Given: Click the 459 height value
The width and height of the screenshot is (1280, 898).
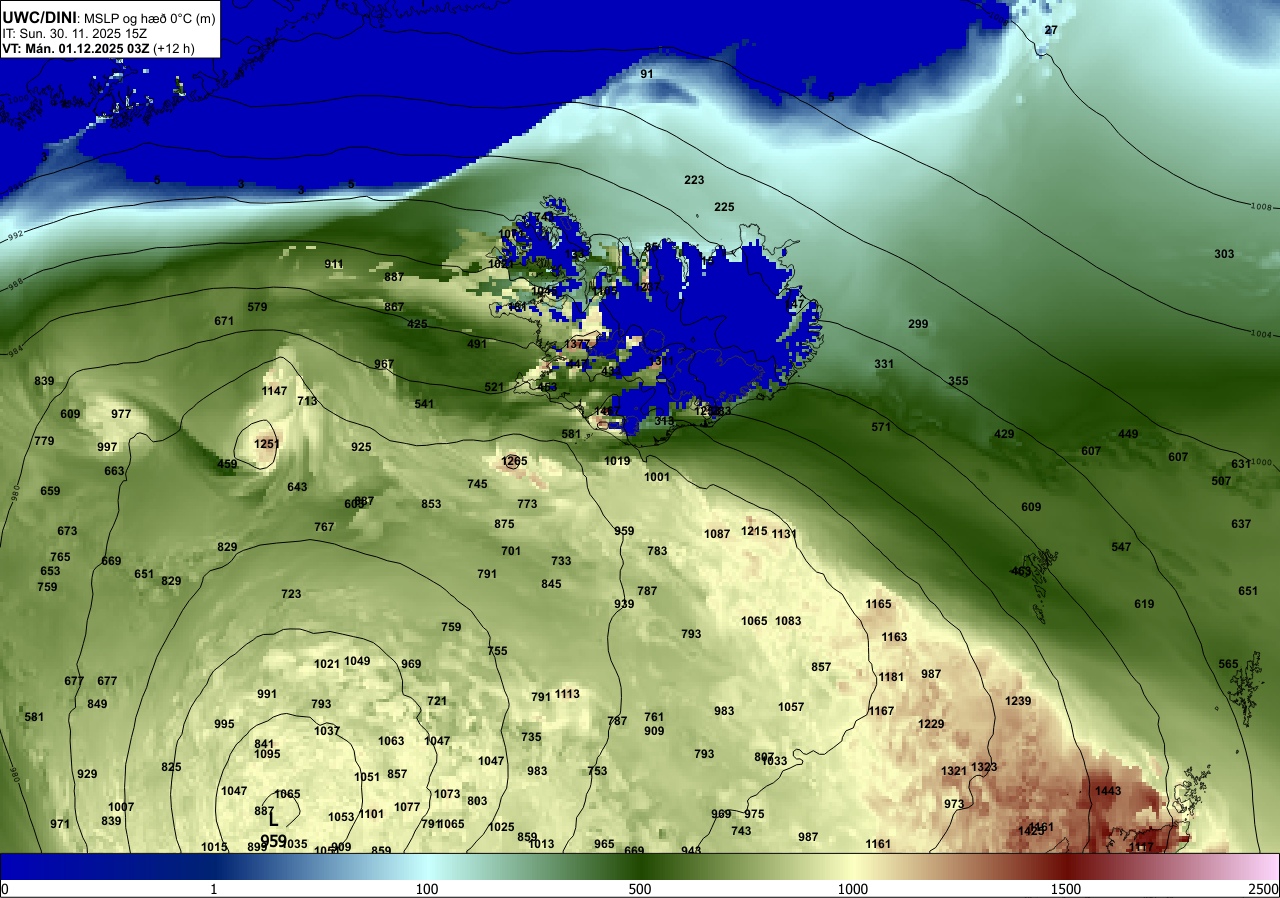Looking at the screenshot, I should coord(227,464).
